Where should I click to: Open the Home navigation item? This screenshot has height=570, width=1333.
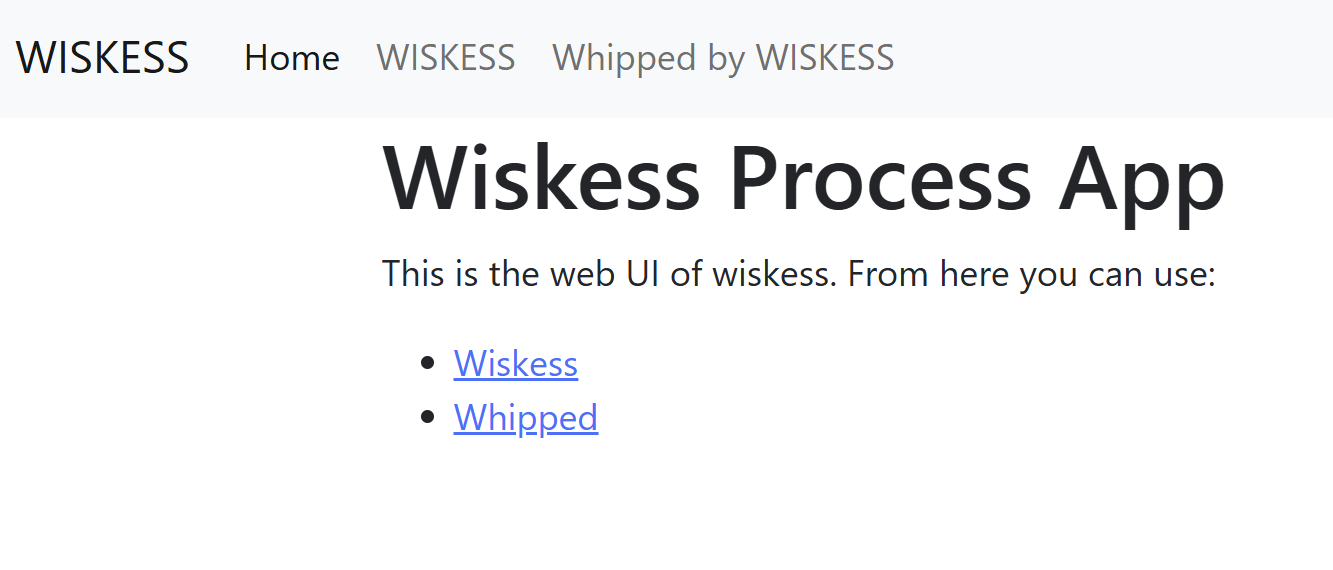[291, 58]
